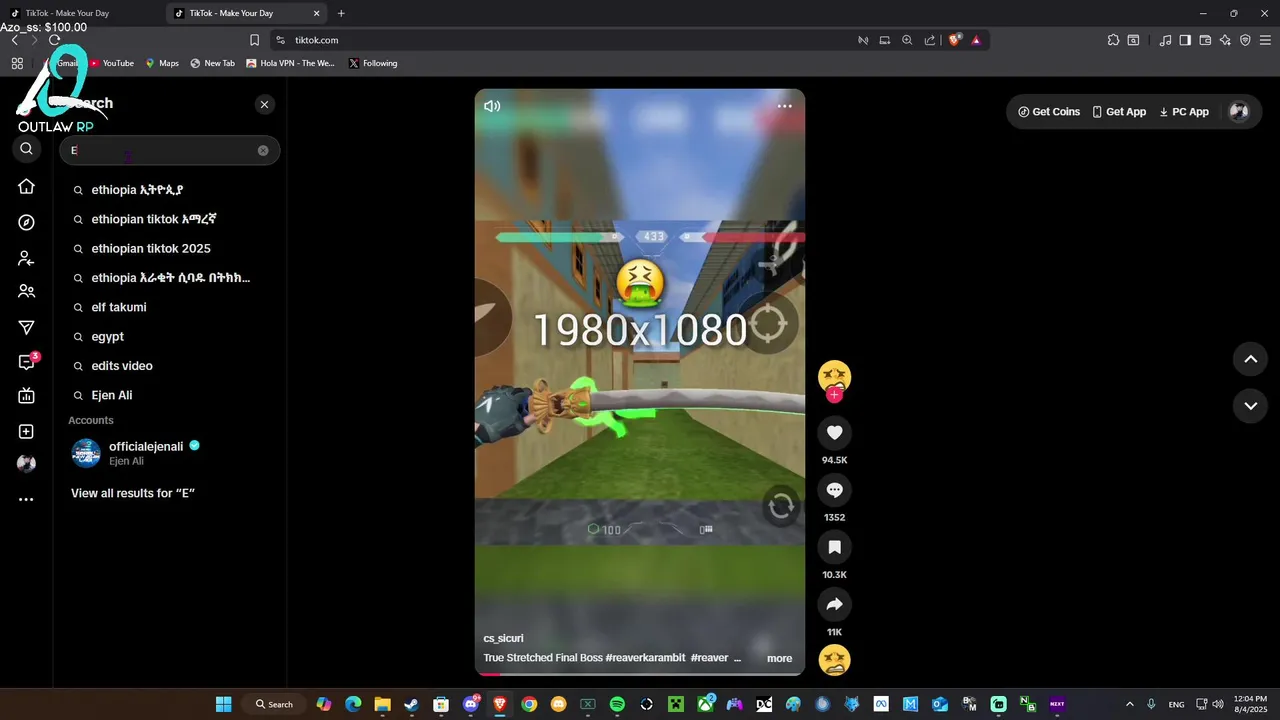Open profile avatar at top right
Viewport: 1280px width, 720px height.
[x=1239, y=112]
